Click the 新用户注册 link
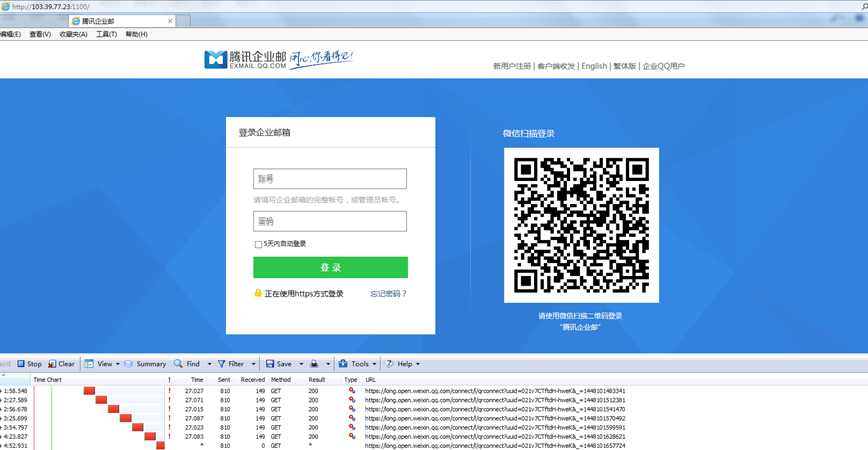The image size is (868, 450). pyautogui.click(x=512, y=66)
